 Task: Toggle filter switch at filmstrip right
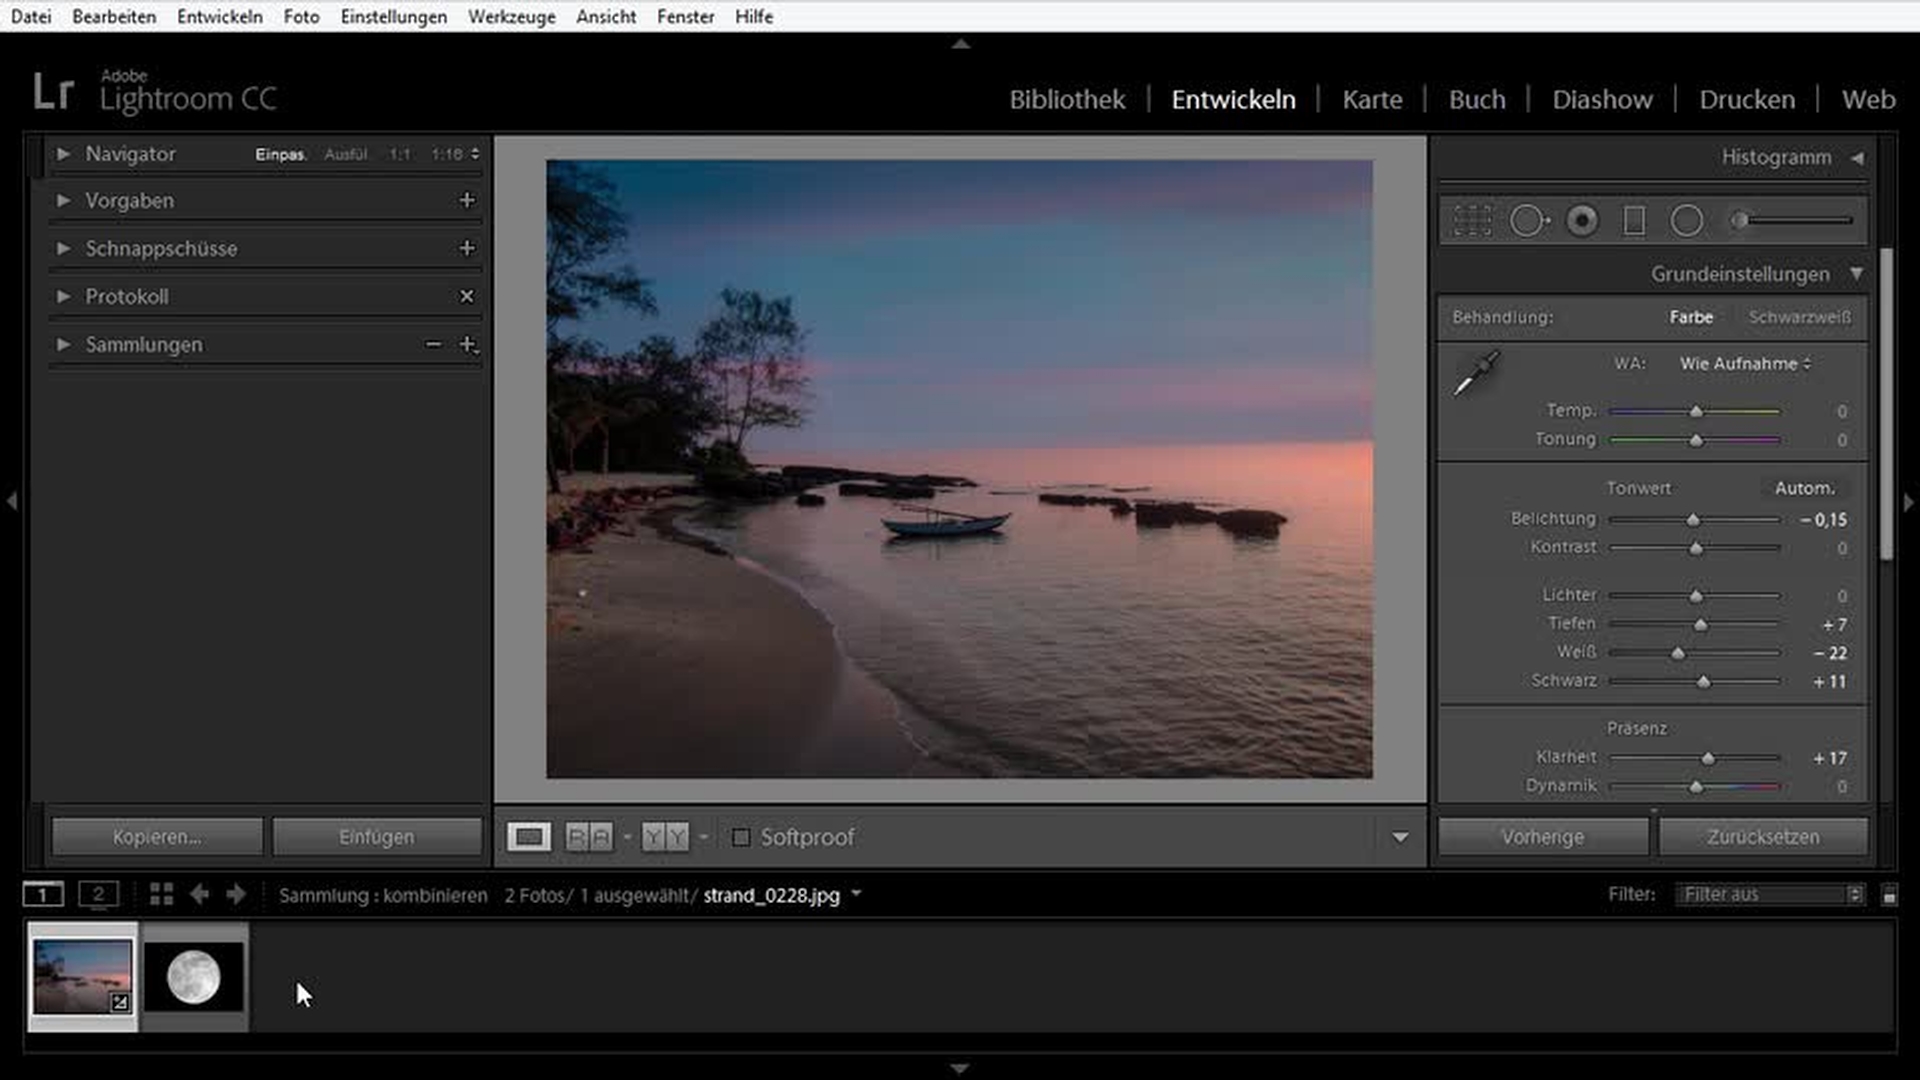pos(1889,895)
